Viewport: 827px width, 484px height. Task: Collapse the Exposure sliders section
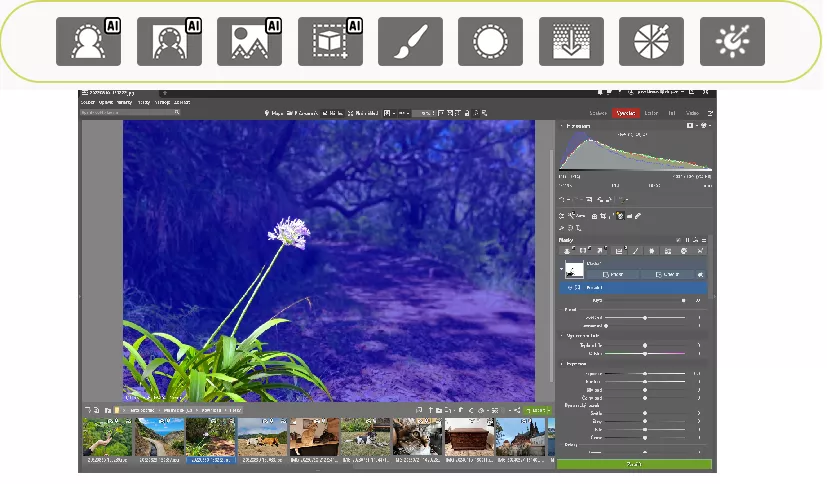click(562, 364)
